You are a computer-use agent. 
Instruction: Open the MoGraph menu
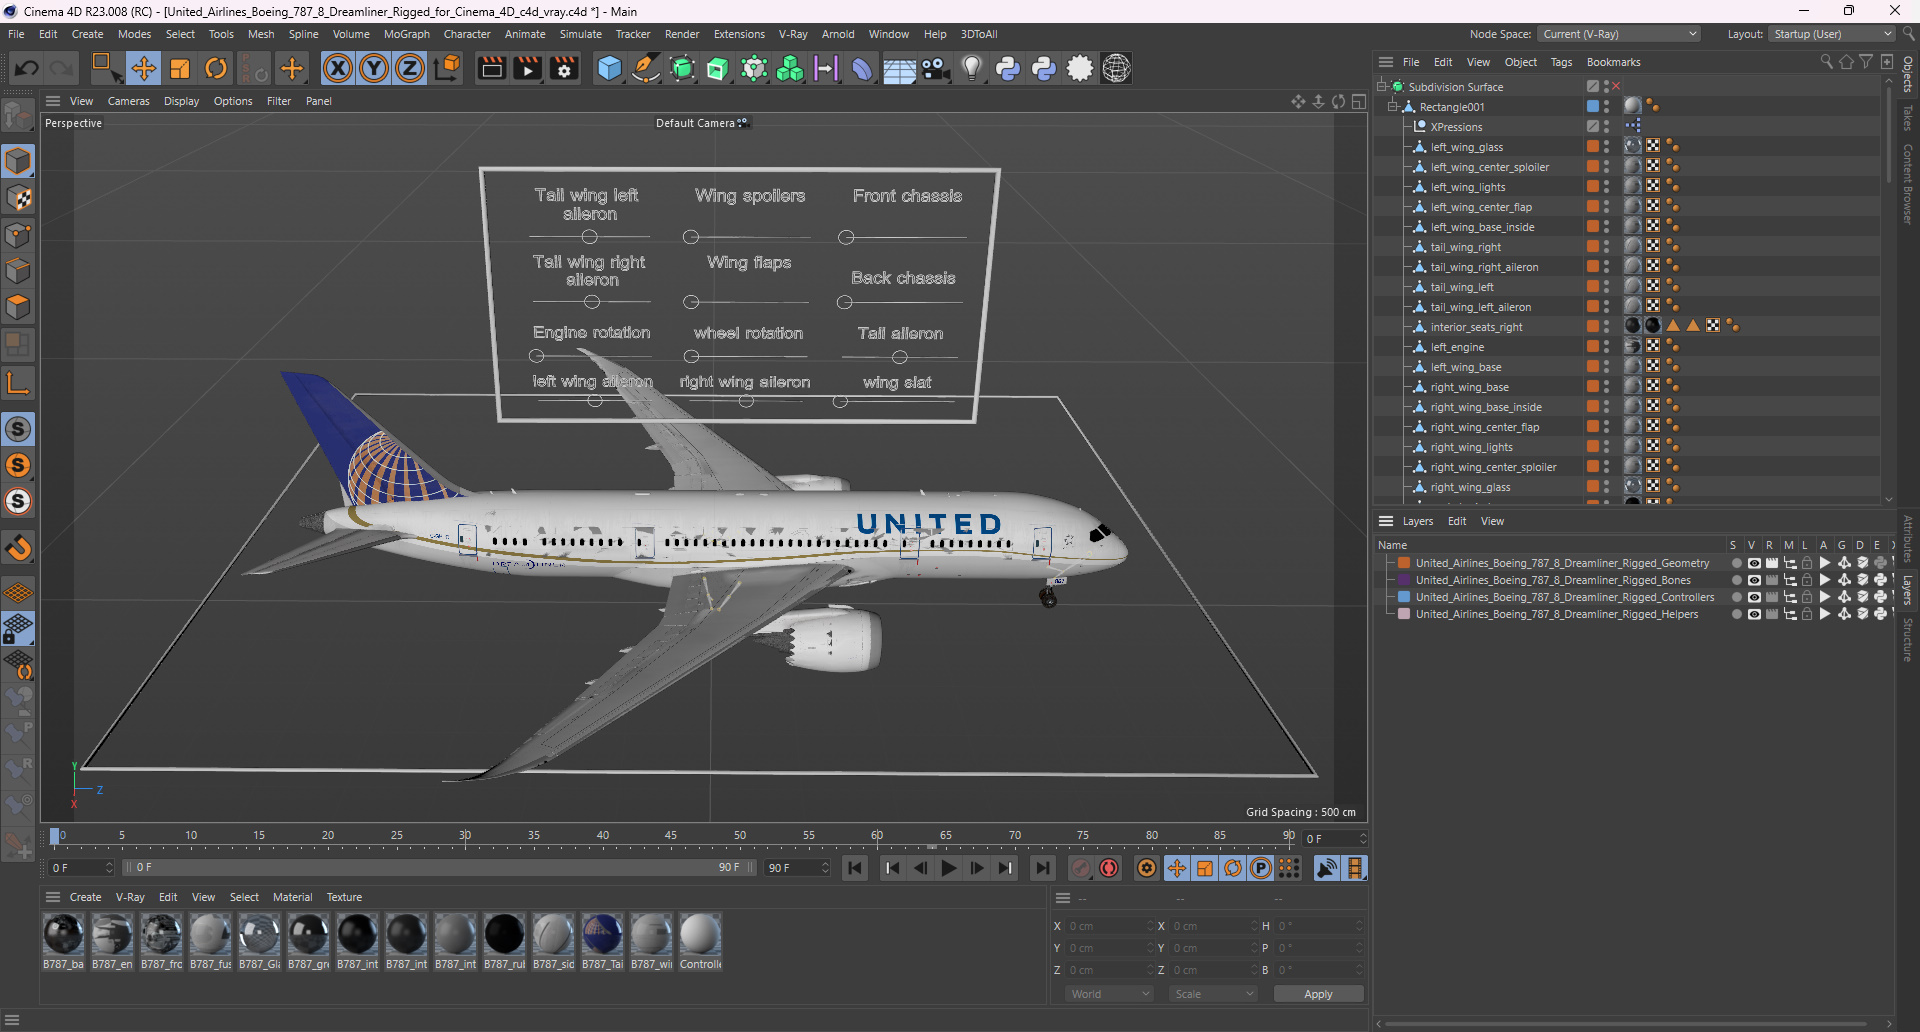[x=406, y=34]
